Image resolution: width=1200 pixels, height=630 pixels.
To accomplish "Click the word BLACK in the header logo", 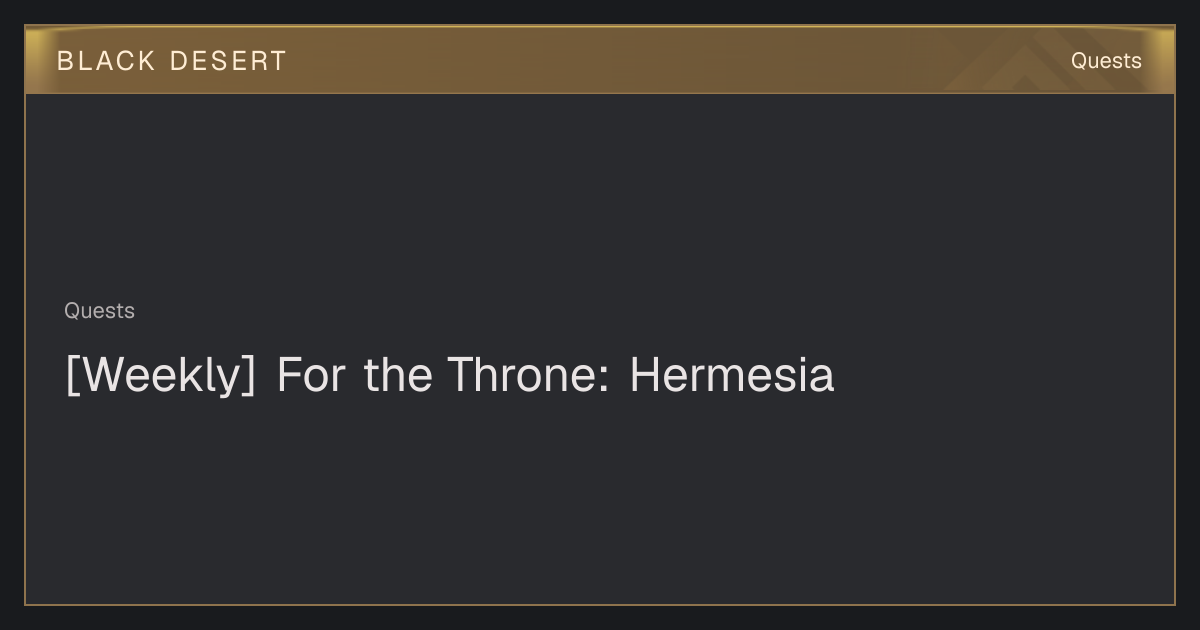I will click(106, 61).
